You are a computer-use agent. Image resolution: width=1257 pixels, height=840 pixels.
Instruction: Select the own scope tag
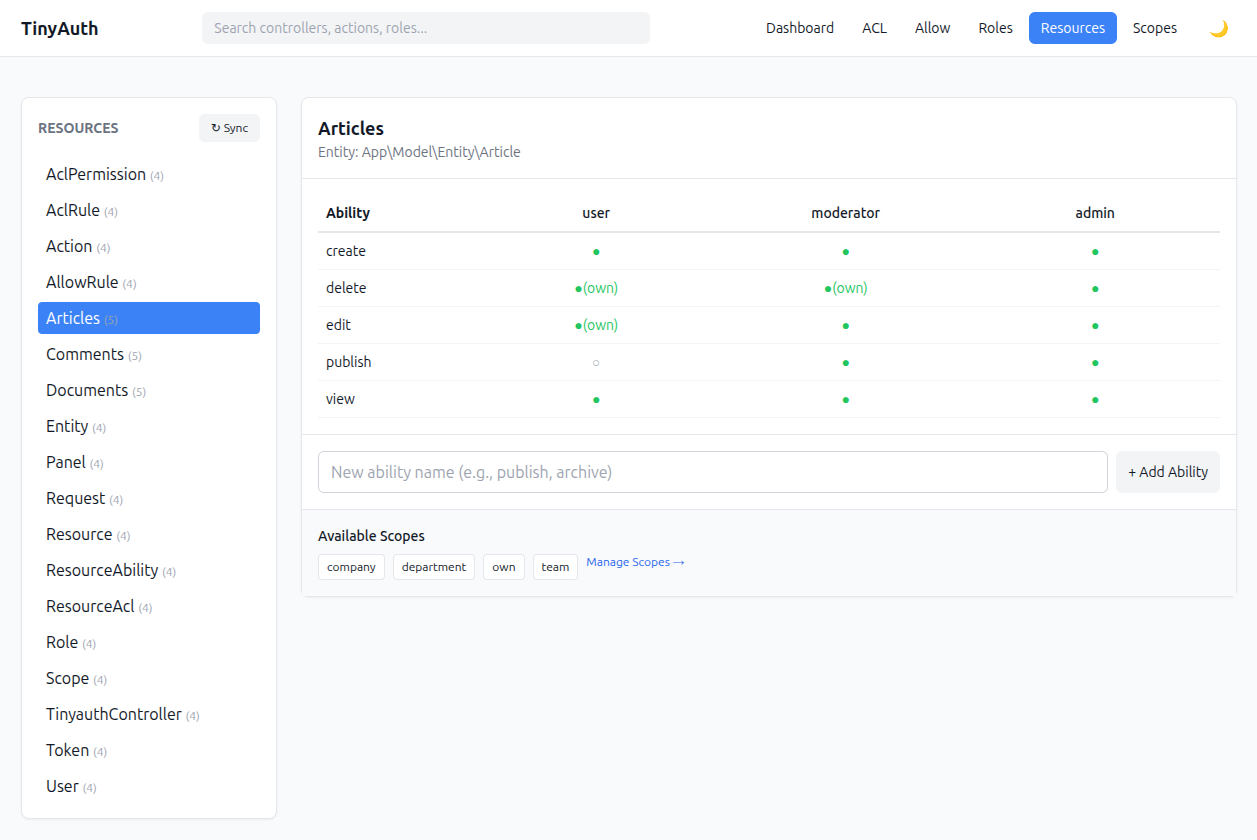click(504, 567)
